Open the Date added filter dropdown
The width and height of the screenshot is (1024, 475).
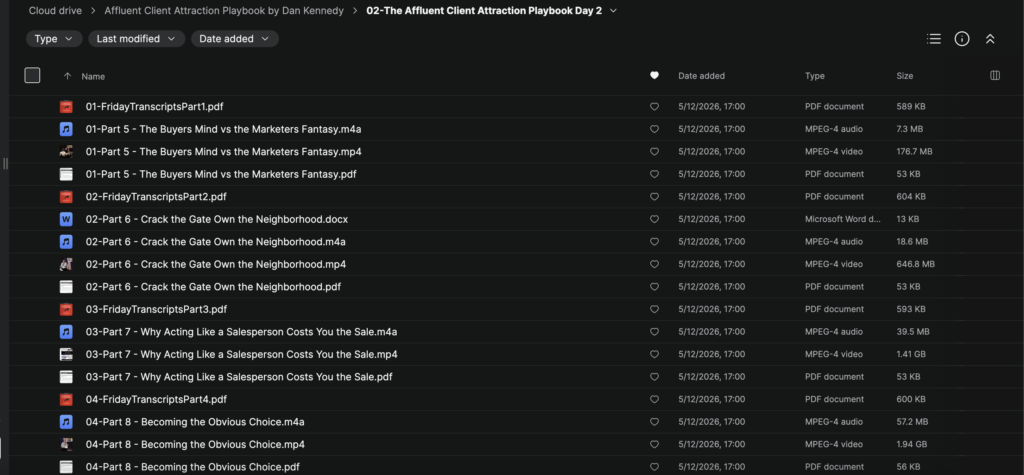(x=235, y=39)
